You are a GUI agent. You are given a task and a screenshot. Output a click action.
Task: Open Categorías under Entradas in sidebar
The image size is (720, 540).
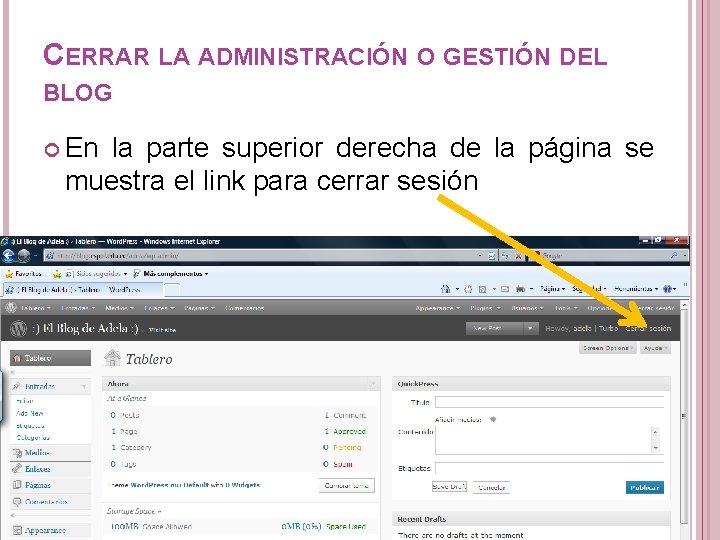tap(33, 438)
